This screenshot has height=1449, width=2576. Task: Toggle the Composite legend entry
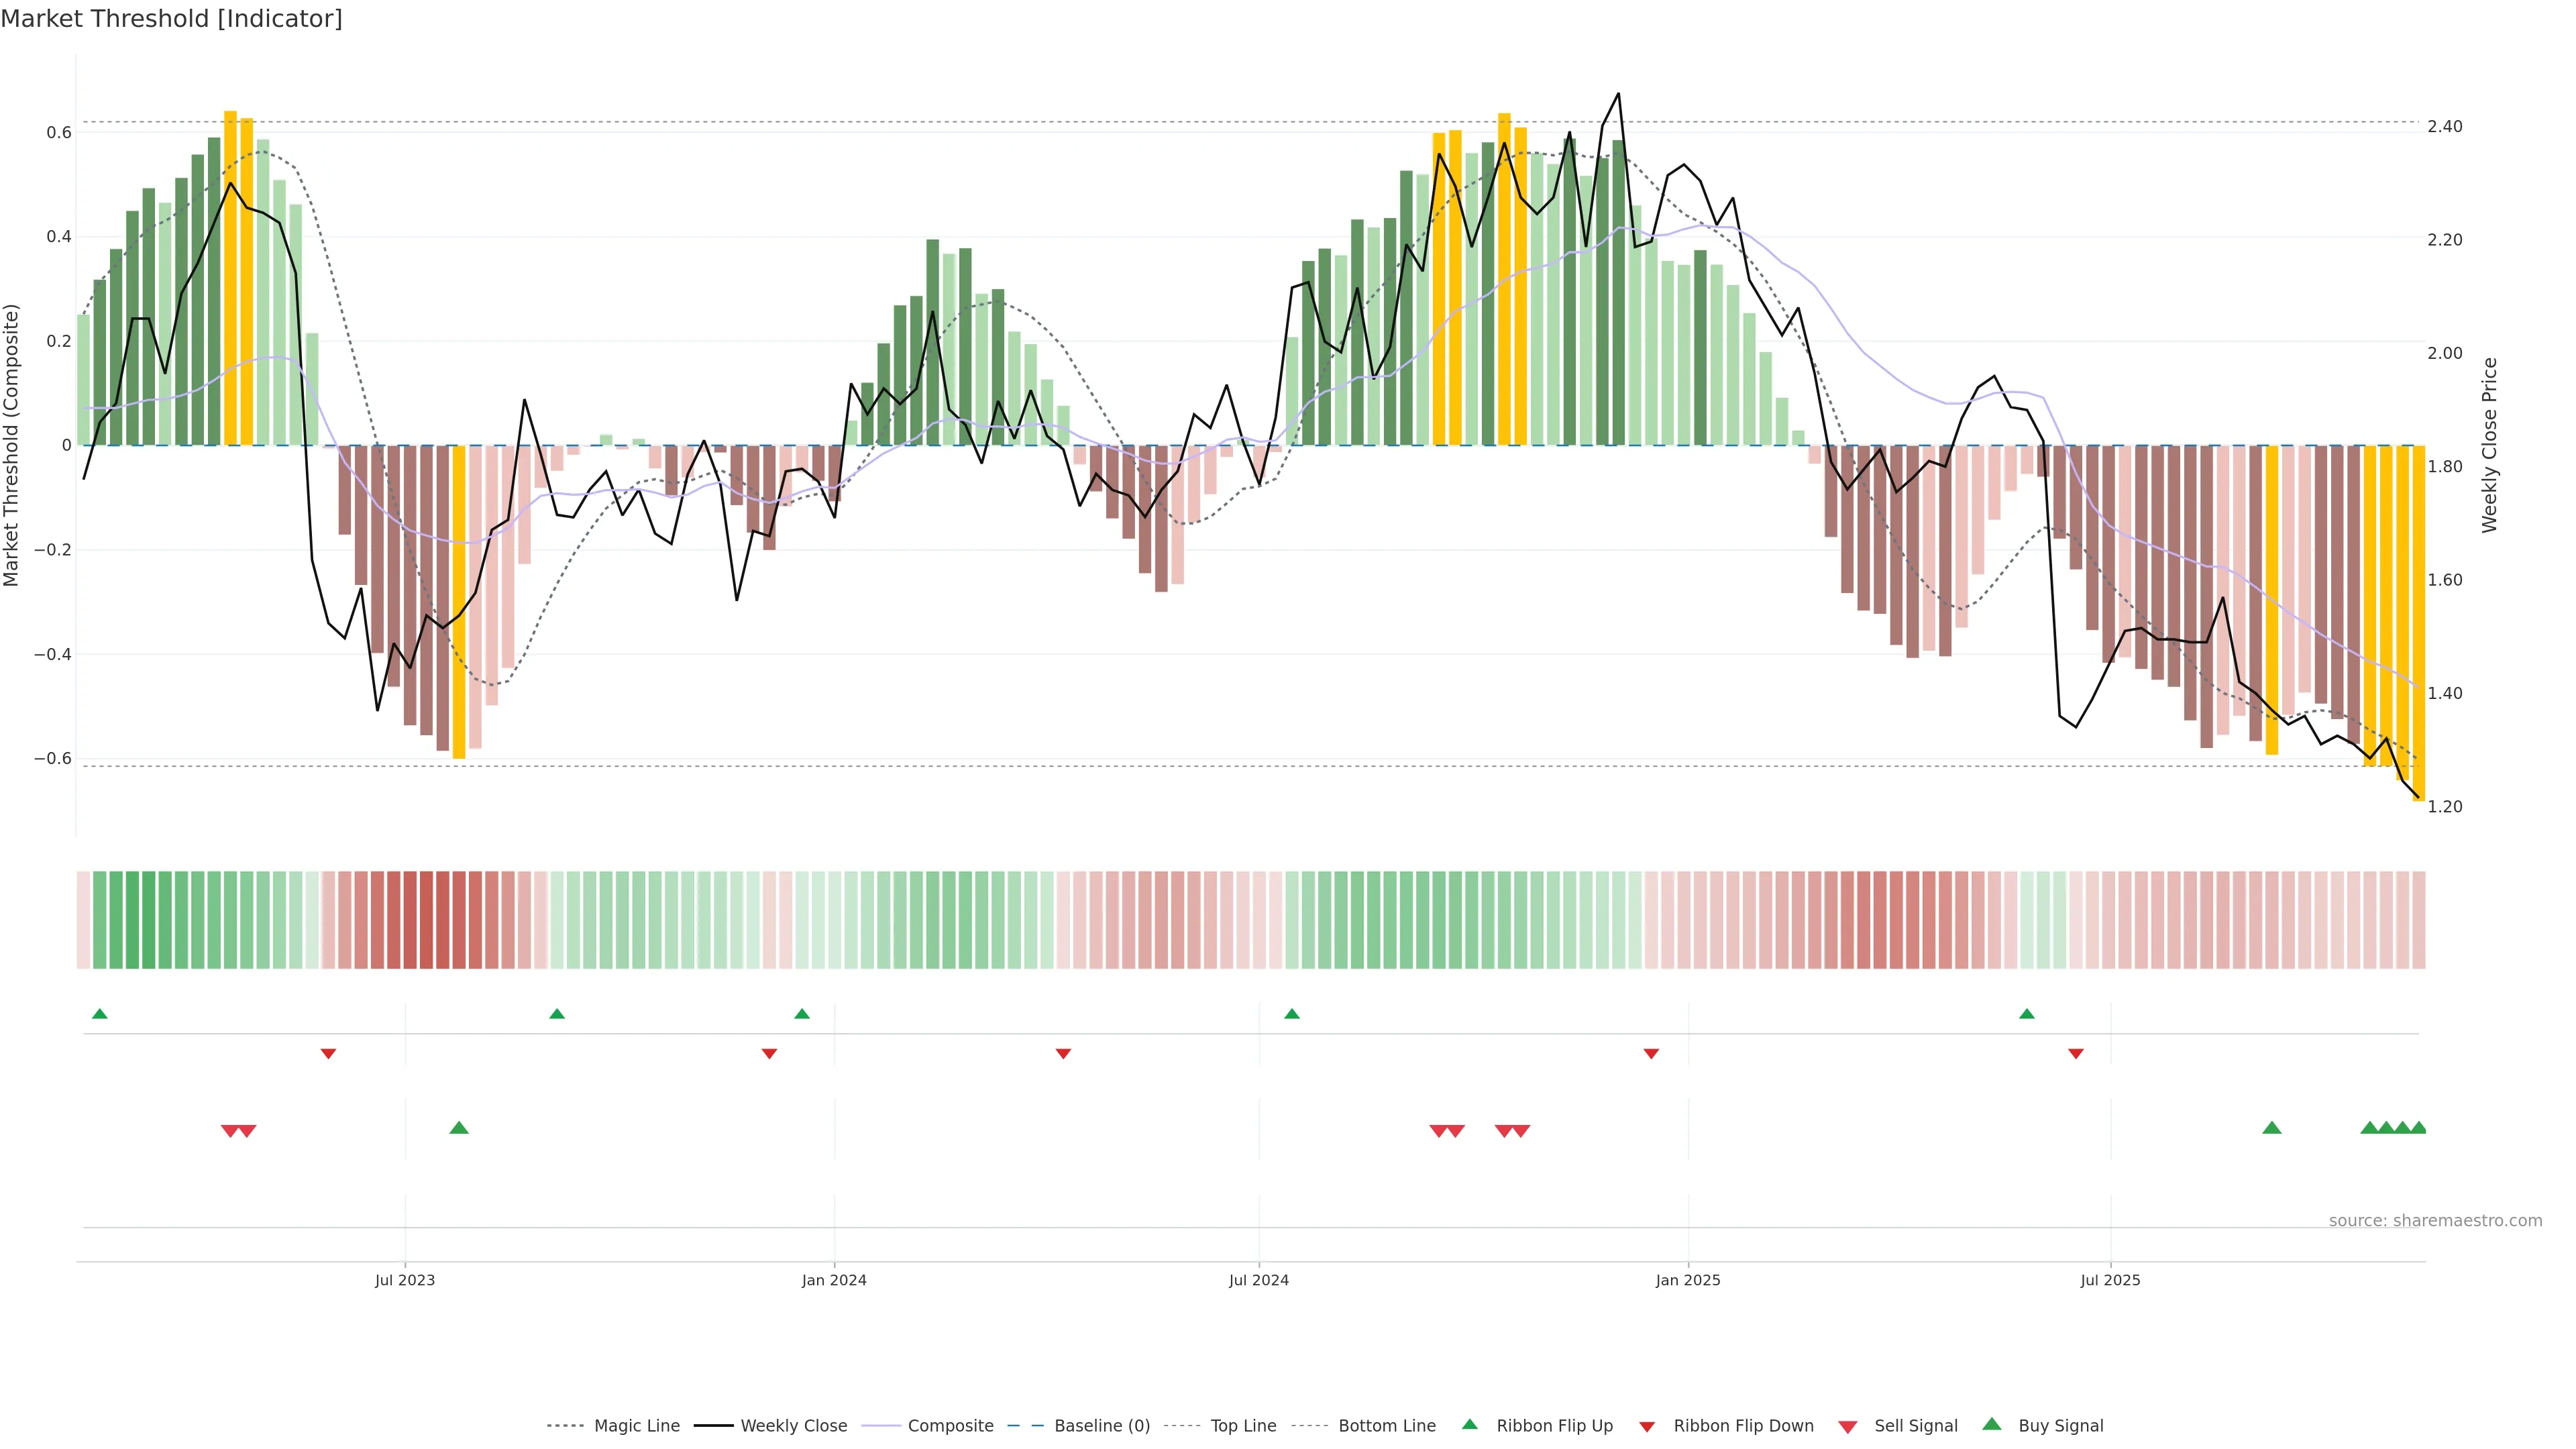tap(950, 1426)
